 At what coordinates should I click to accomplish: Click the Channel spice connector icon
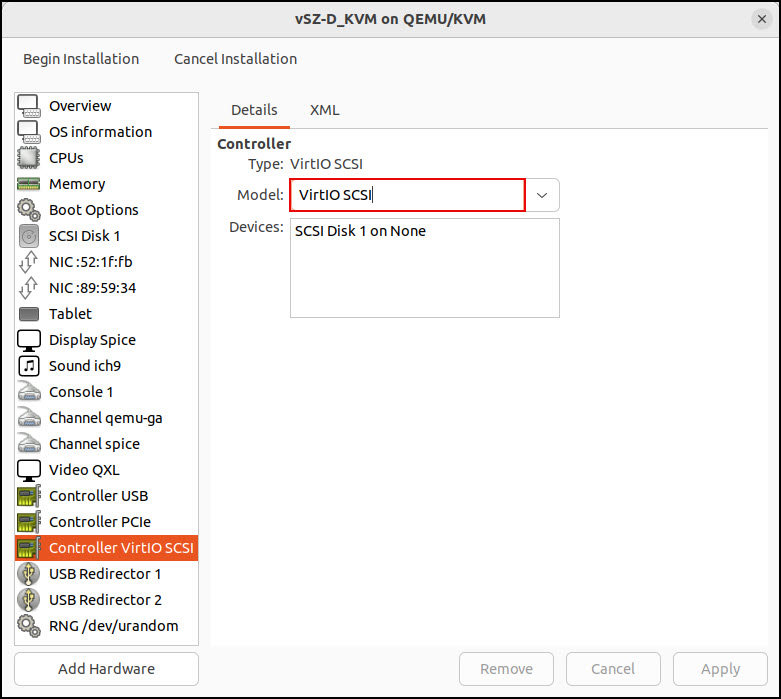[29, 444]
